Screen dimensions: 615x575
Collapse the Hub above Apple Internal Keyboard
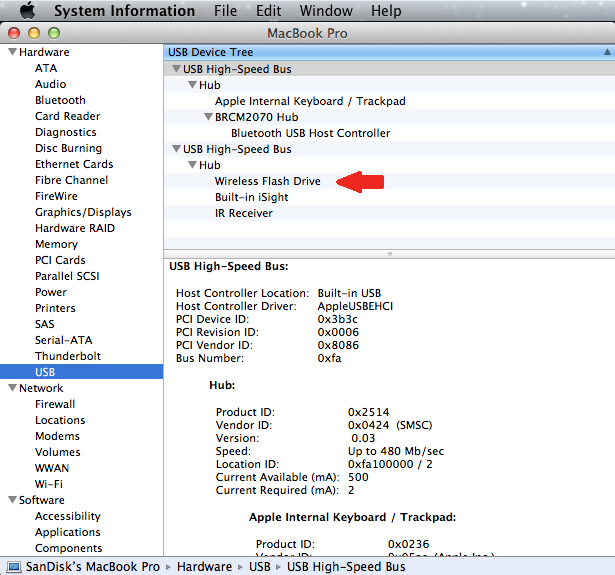(192, 85)
